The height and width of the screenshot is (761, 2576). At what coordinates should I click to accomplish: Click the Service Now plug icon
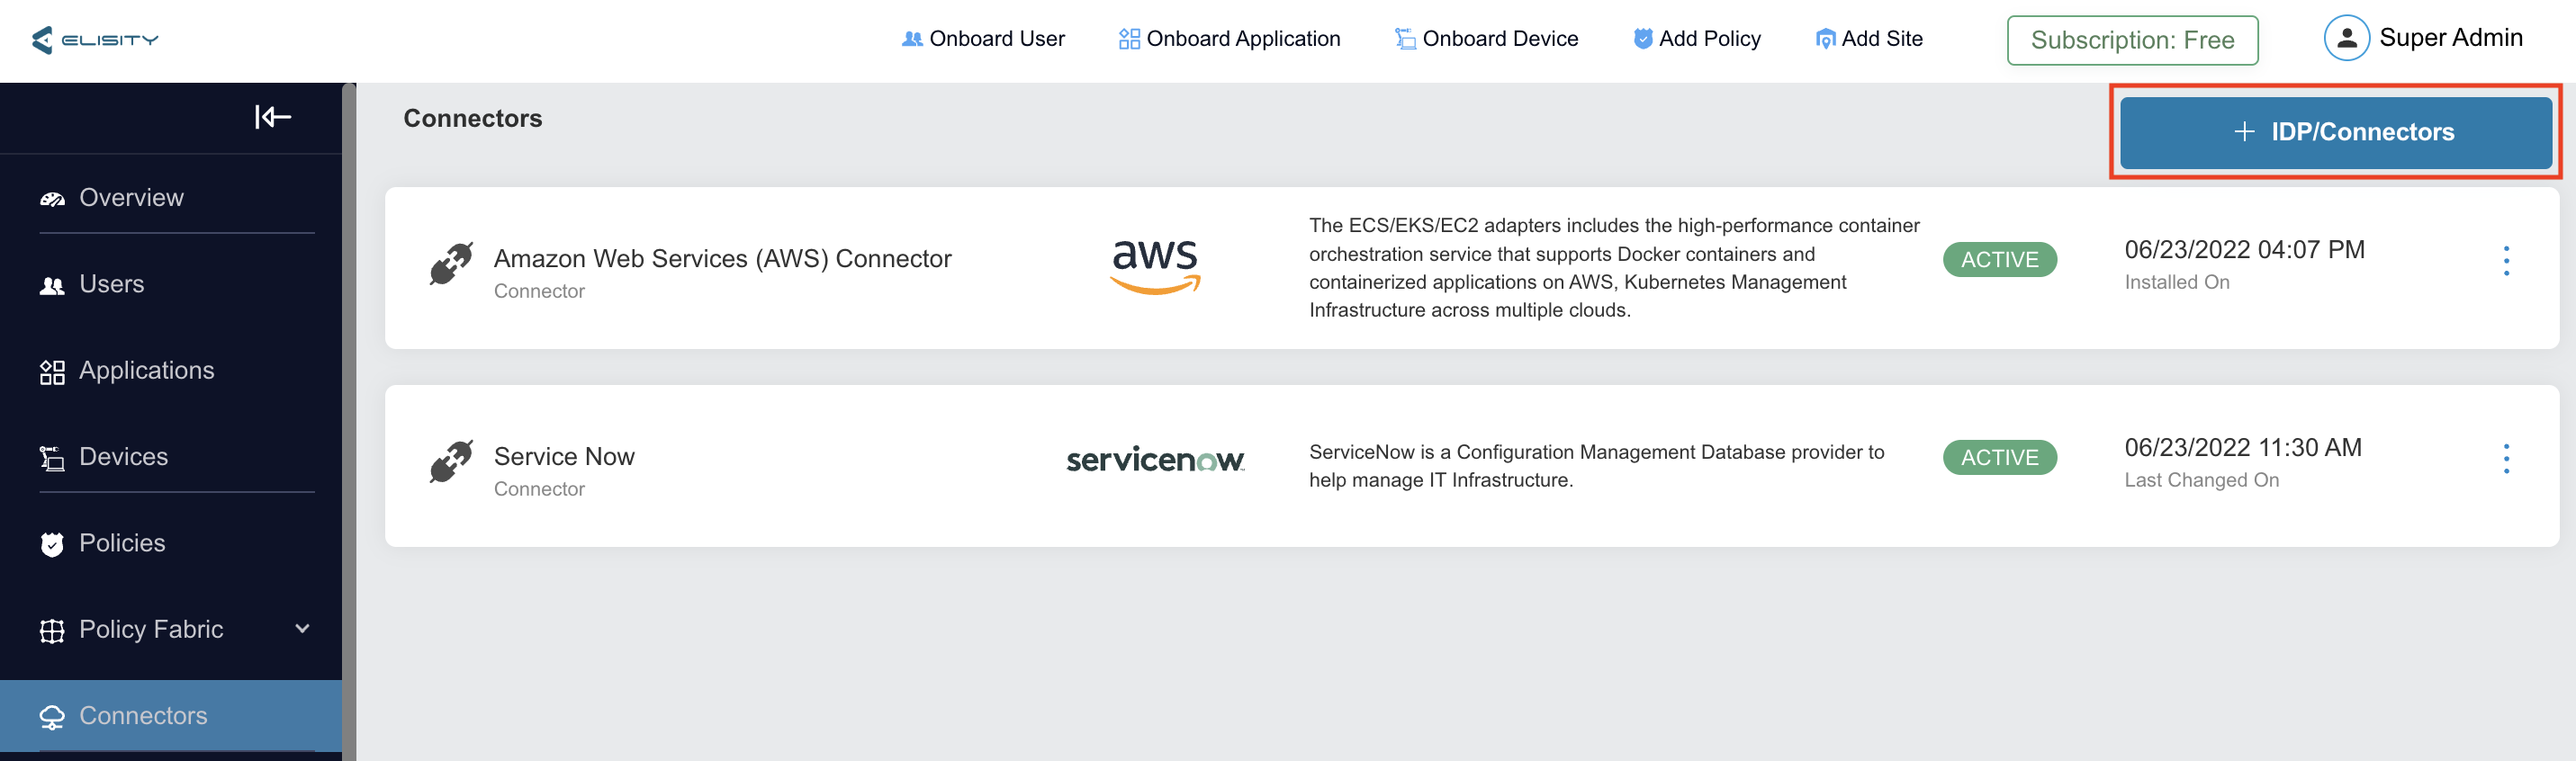[451, 461]
